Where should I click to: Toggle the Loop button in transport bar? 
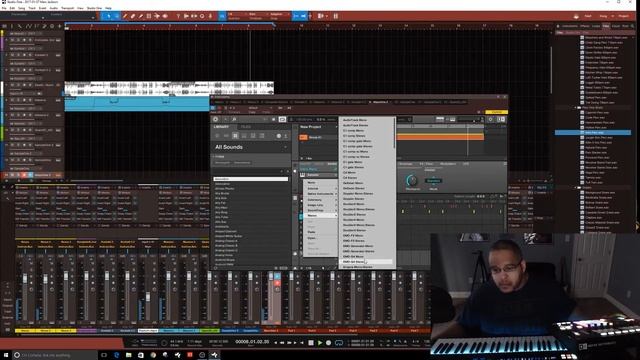[x=339, y=343]
